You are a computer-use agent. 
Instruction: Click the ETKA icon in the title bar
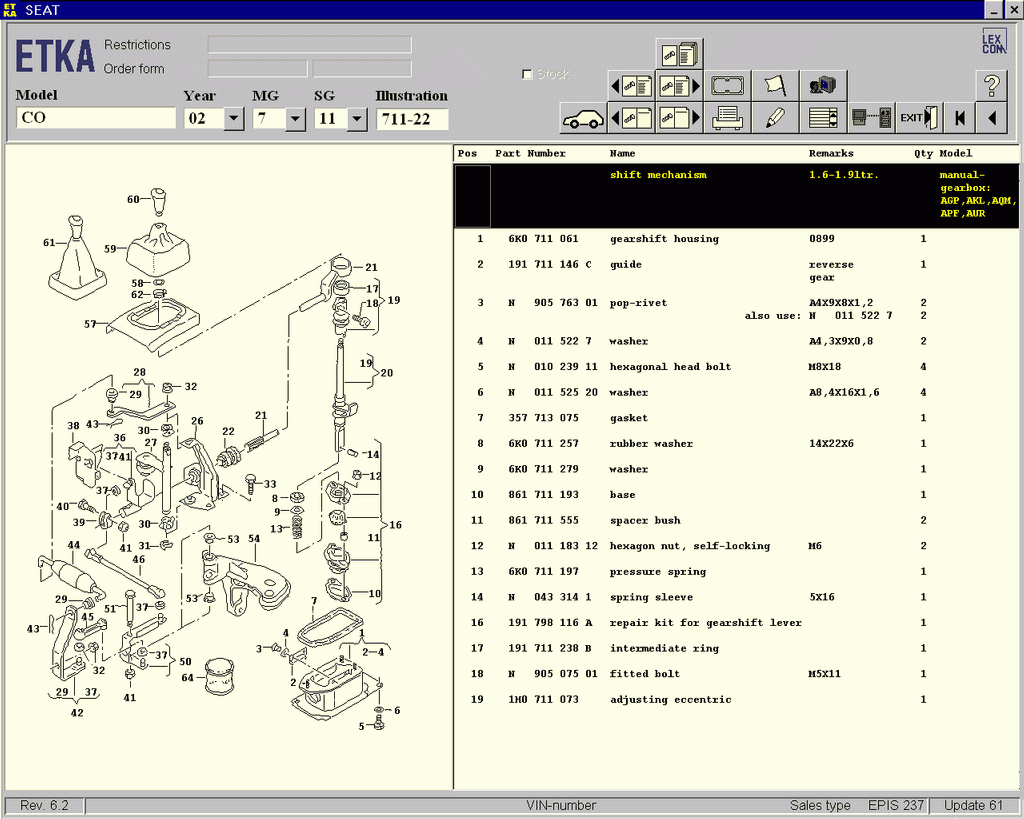point(10,10)
